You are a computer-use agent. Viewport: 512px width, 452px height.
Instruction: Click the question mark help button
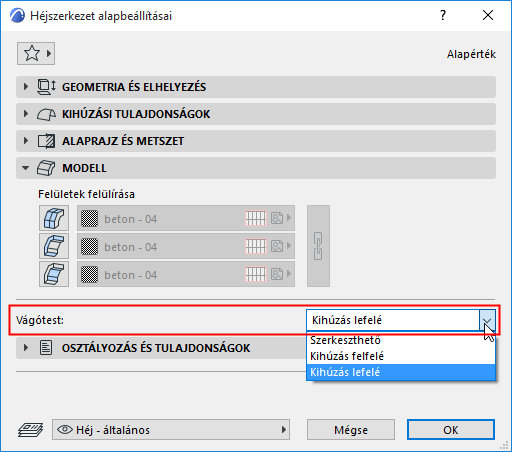pyautogui.click(x=443, y=15)
